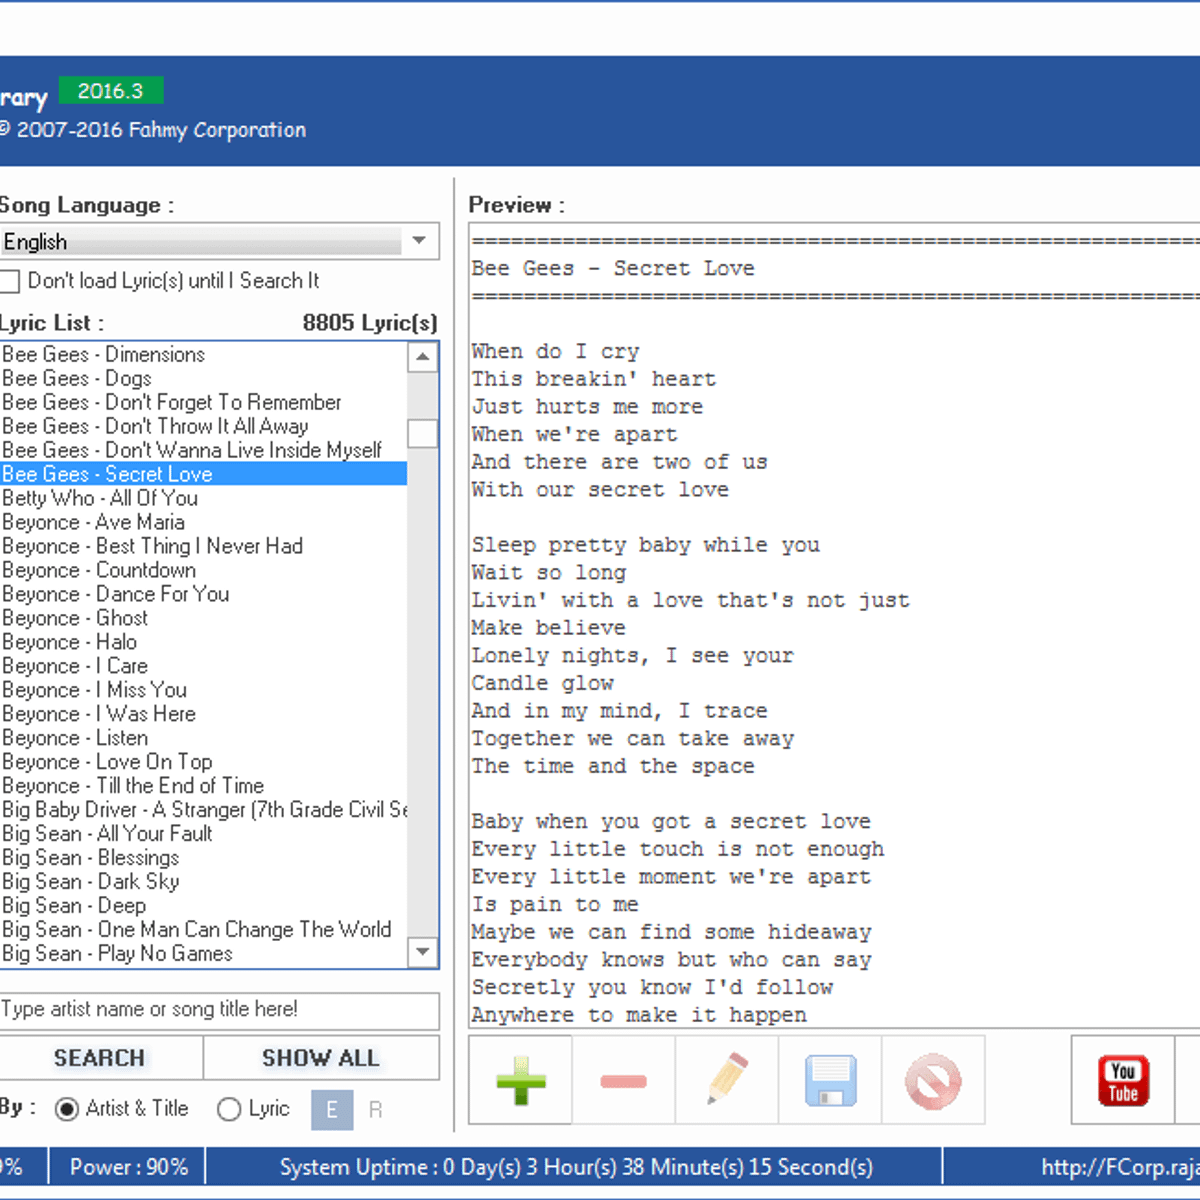Click the 'Bee Gees - Secret Love' preview title
The width and height of the screenshot is (1200, 1200).
613,269
